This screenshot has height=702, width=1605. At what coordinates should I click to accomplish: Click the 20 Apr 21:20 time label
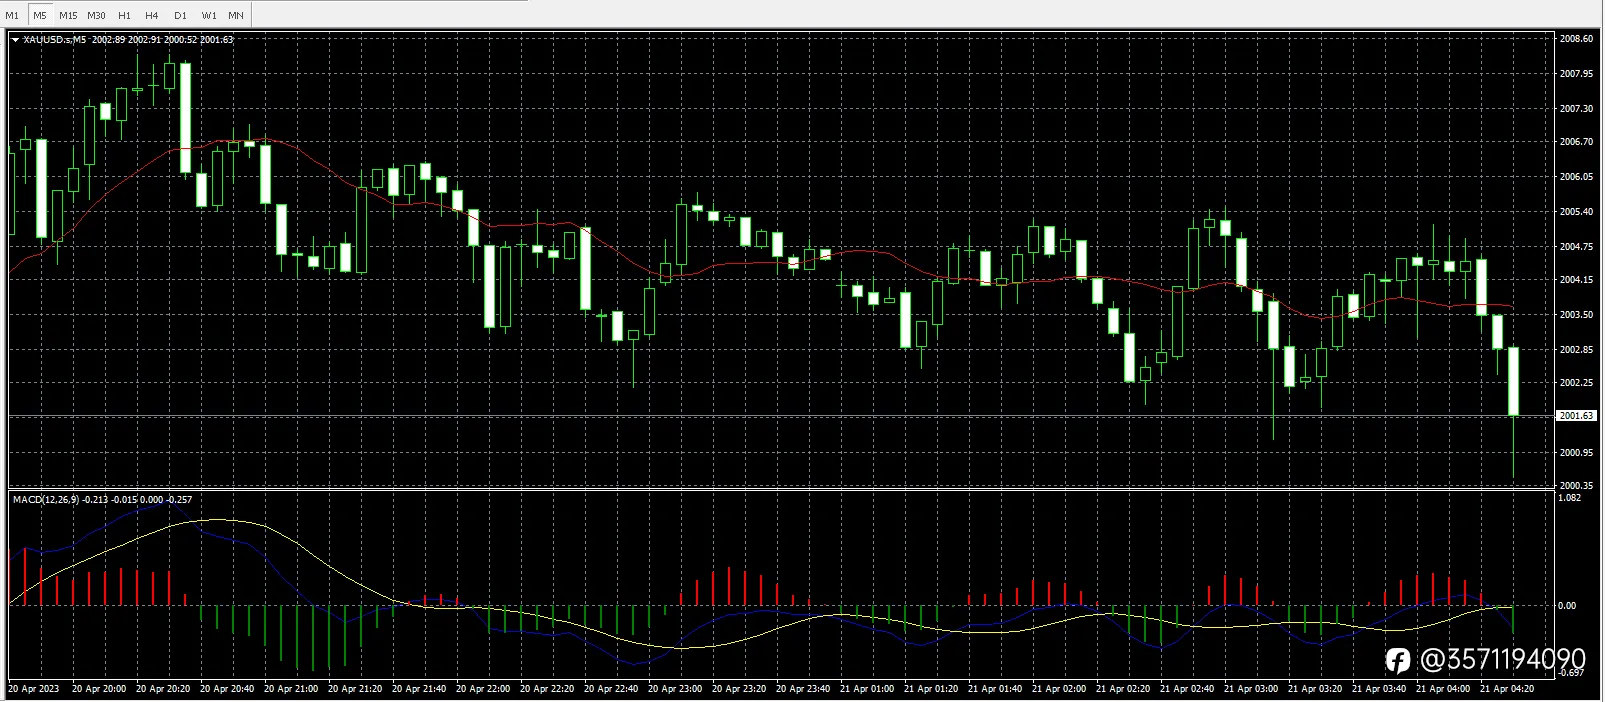click(355, 689)
